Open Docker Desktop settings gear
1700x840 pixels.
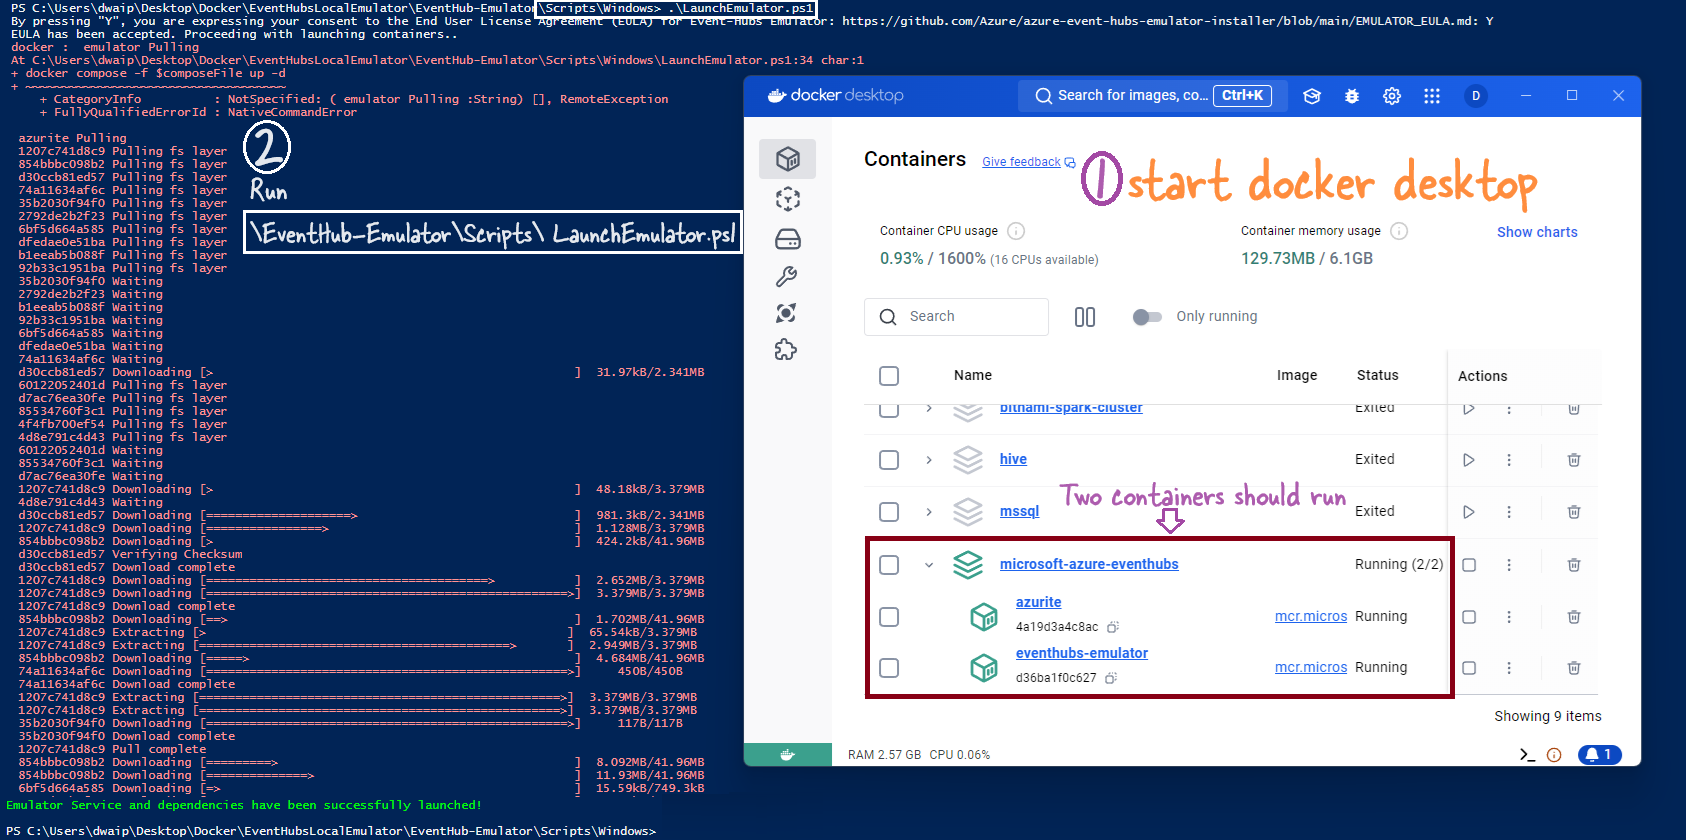pos(1392,96)
